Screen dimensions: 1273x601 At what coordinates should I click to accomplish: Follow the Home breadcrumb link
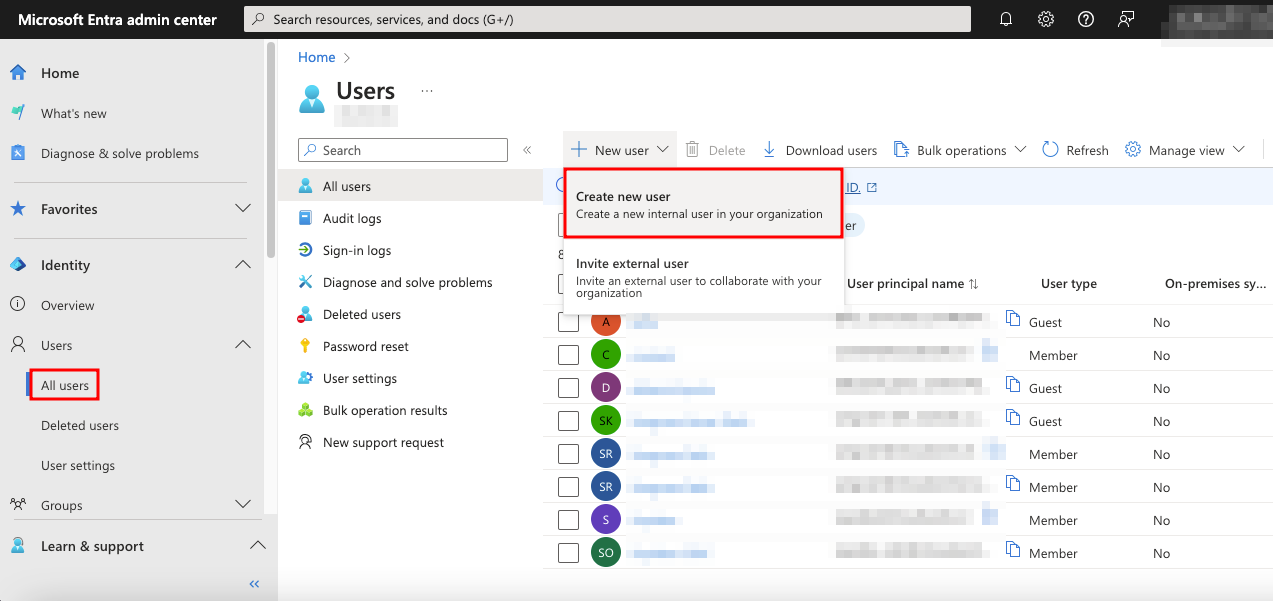tap(317, 58)
